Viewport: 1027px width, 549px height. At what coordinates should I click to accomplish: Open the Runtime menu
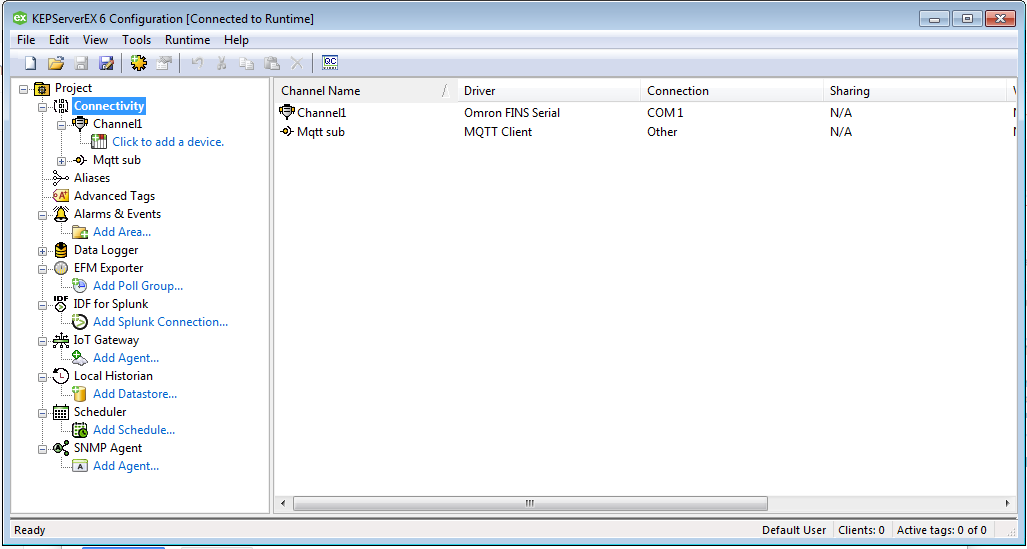pos(187,40)
